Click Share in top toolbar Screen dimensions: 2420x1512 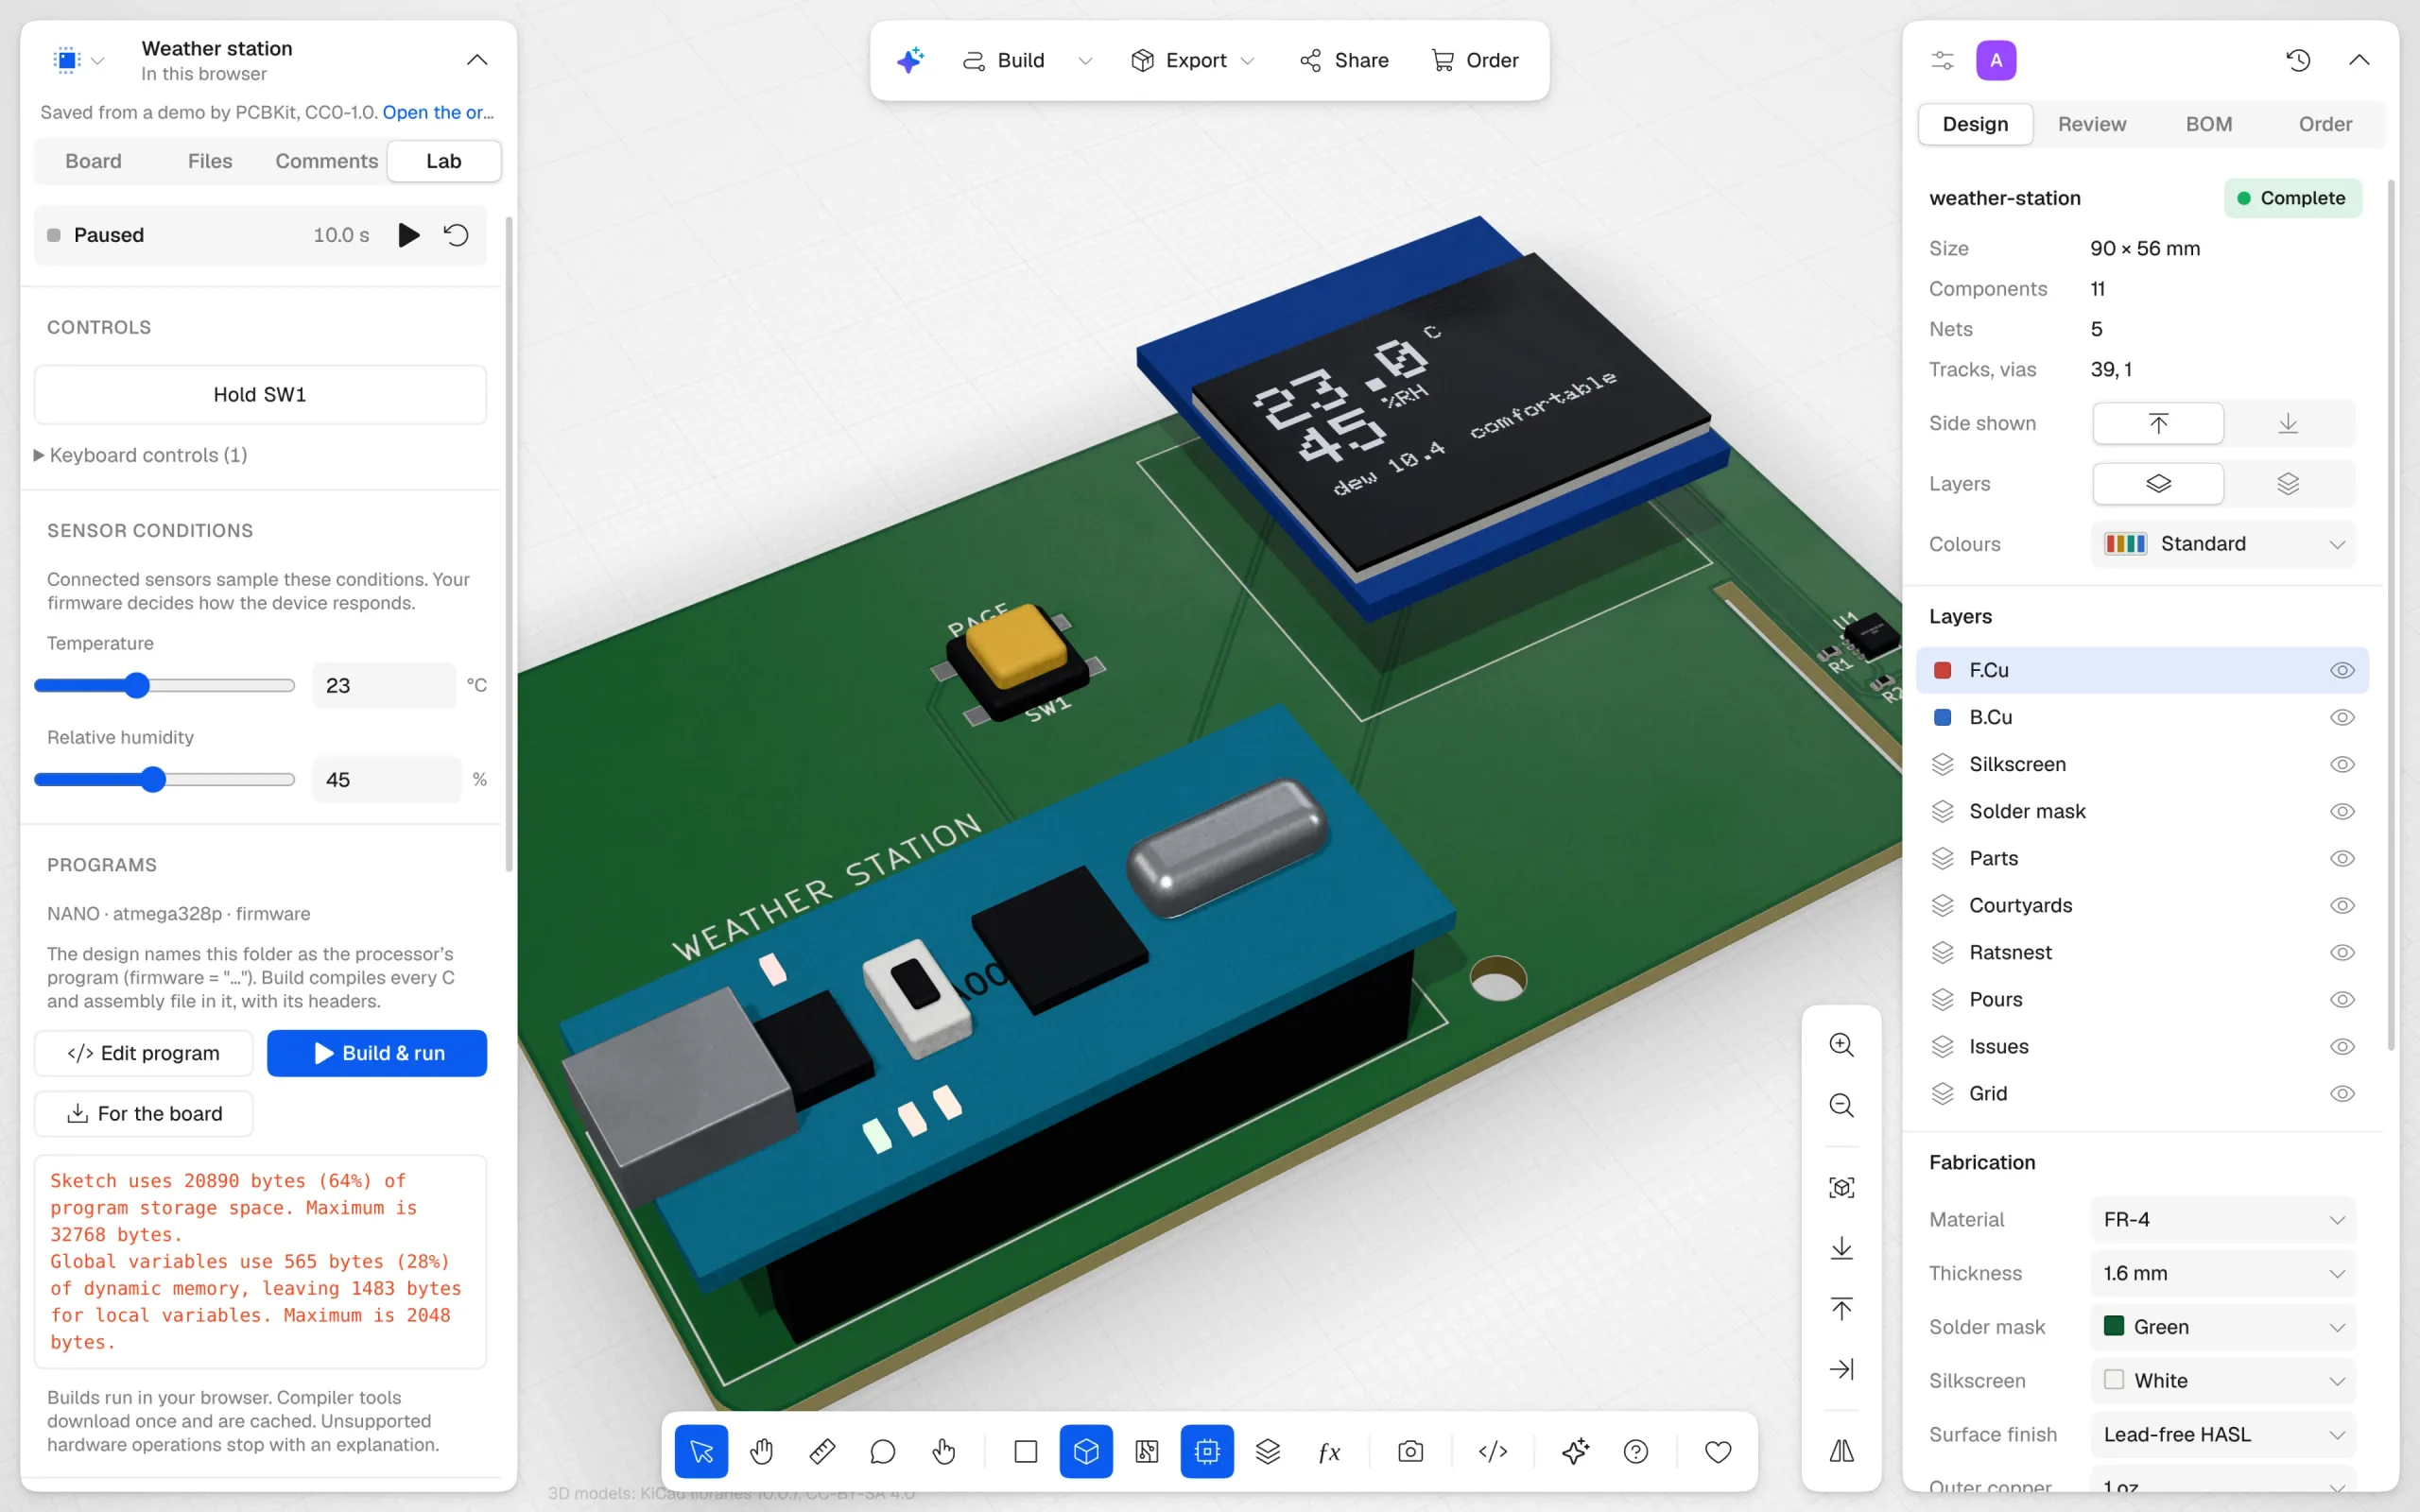click(1344, 60)
